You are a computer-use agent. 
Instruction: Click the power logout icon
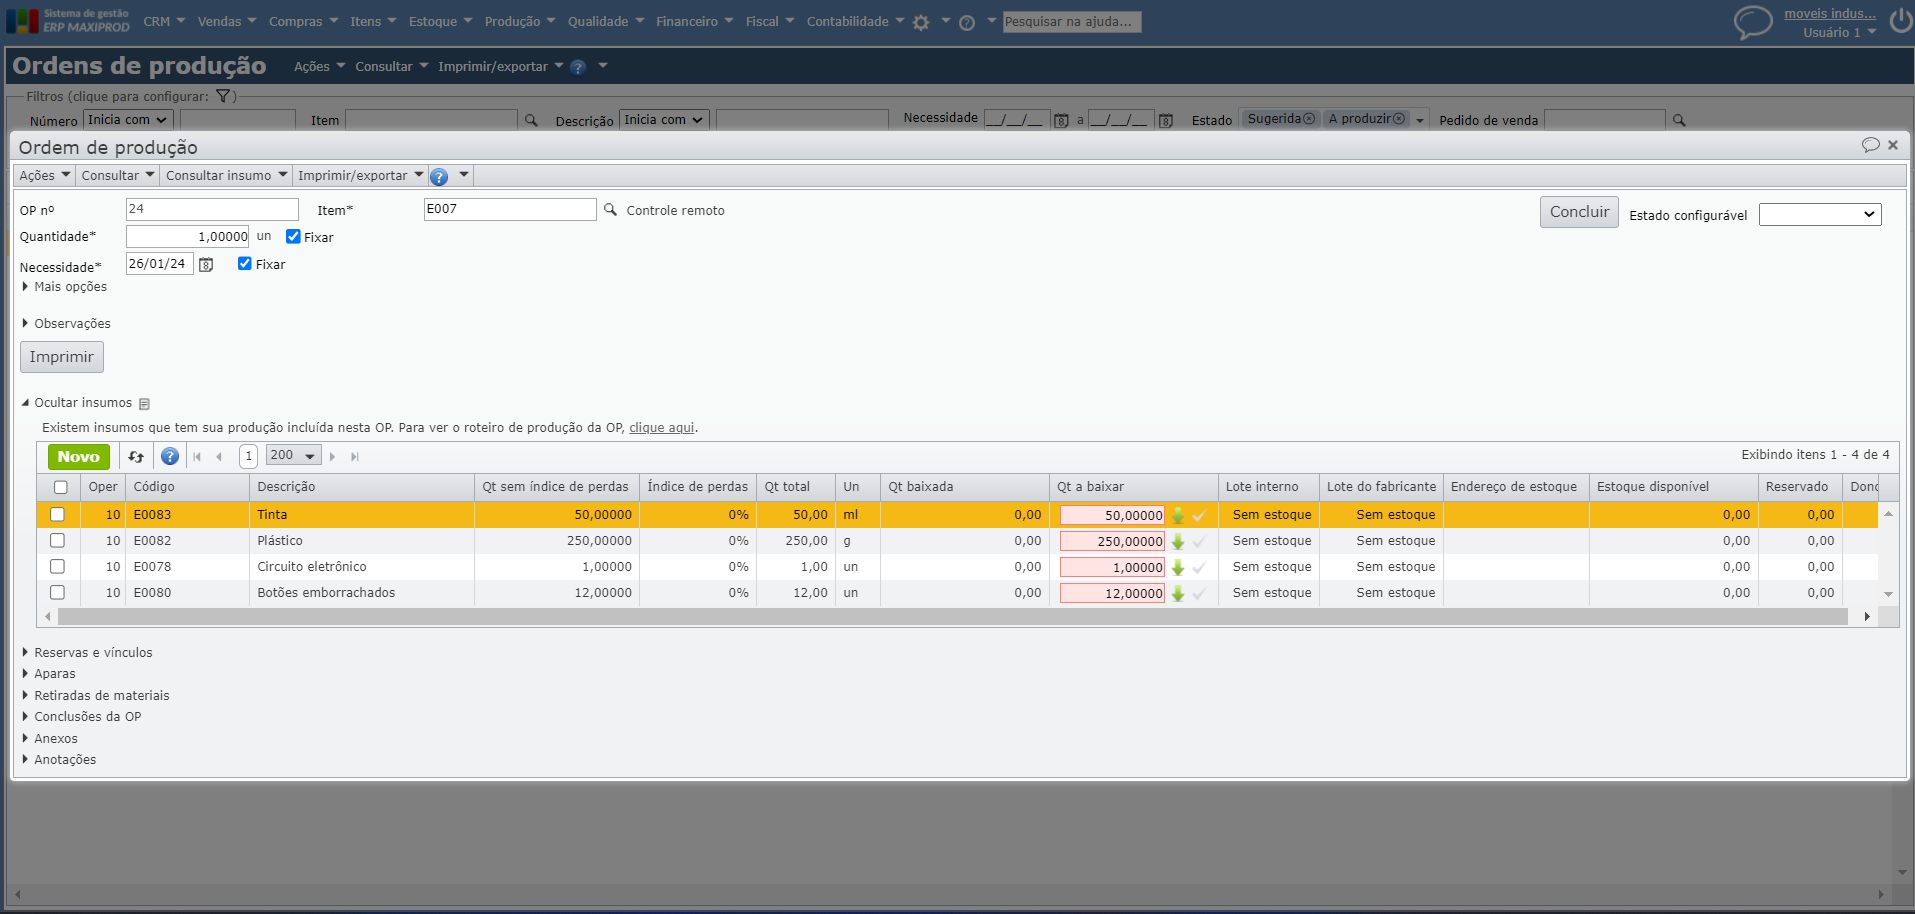1900,21
